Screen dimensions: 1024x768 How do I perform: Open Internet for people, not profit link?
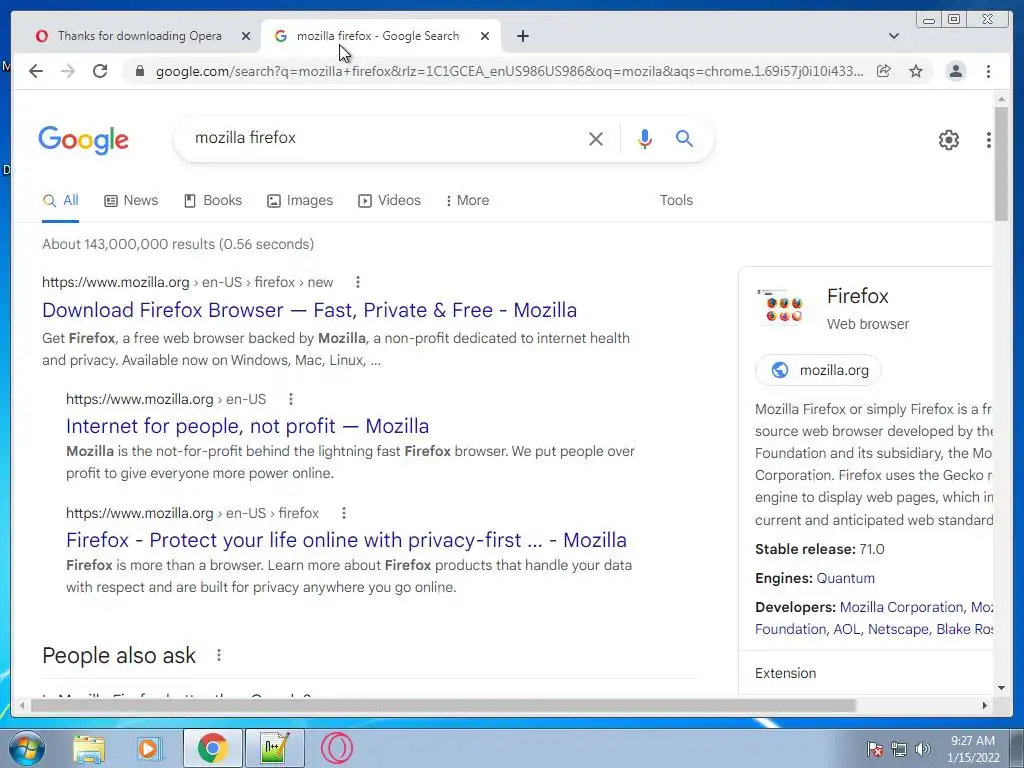(x=248, y=426)
